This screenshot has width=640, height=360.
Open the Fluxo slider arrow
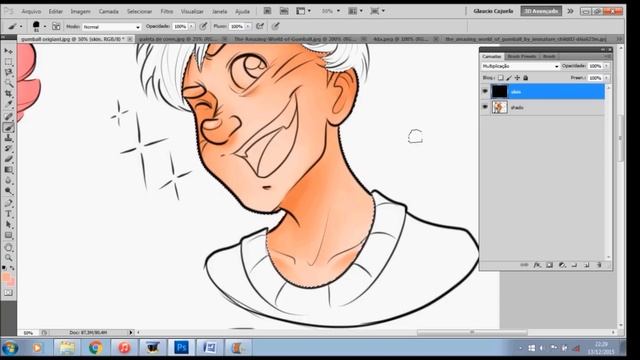248,27
